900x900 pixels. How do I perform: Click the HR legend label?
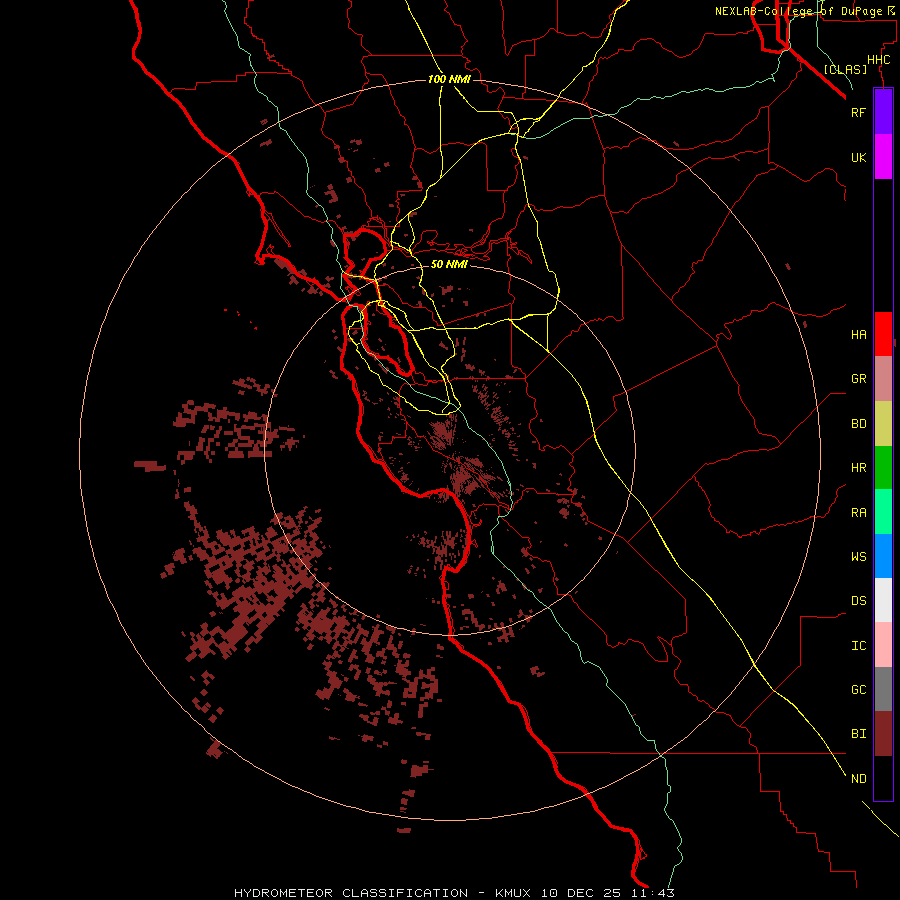pos(858,468)
